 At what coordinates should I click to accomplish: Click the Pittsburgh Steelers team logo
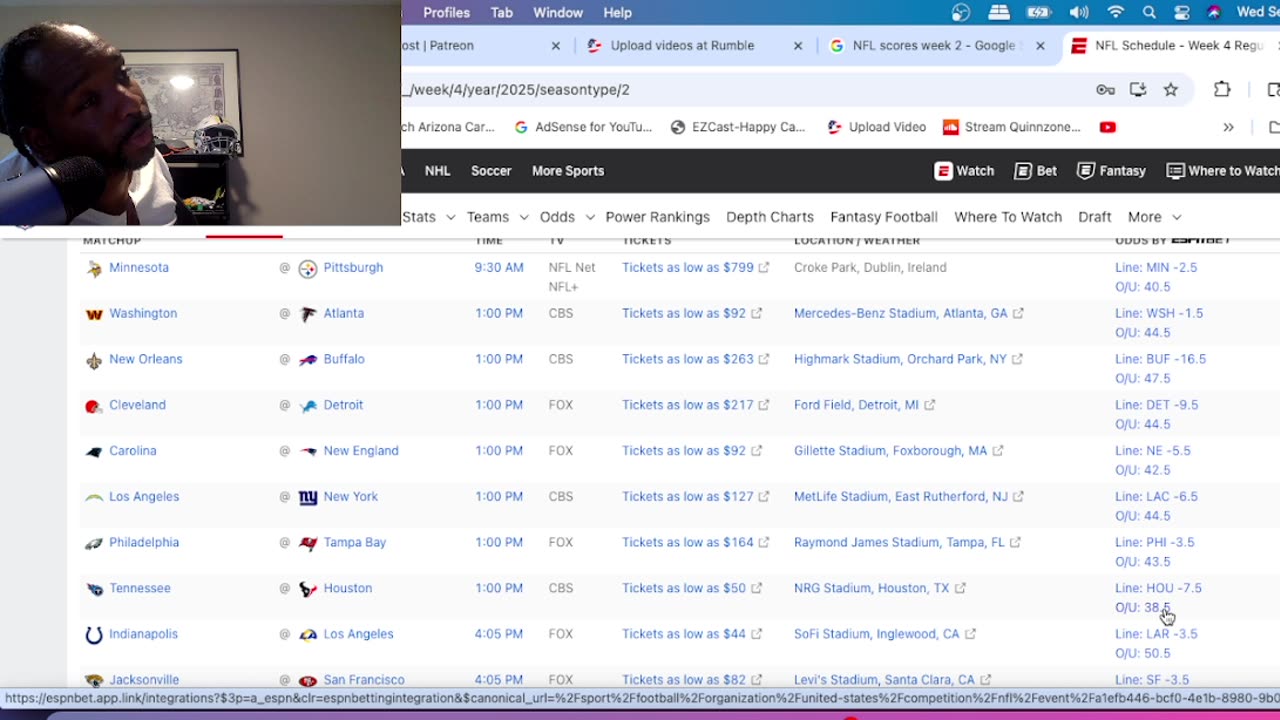click(x=308, y=268)
